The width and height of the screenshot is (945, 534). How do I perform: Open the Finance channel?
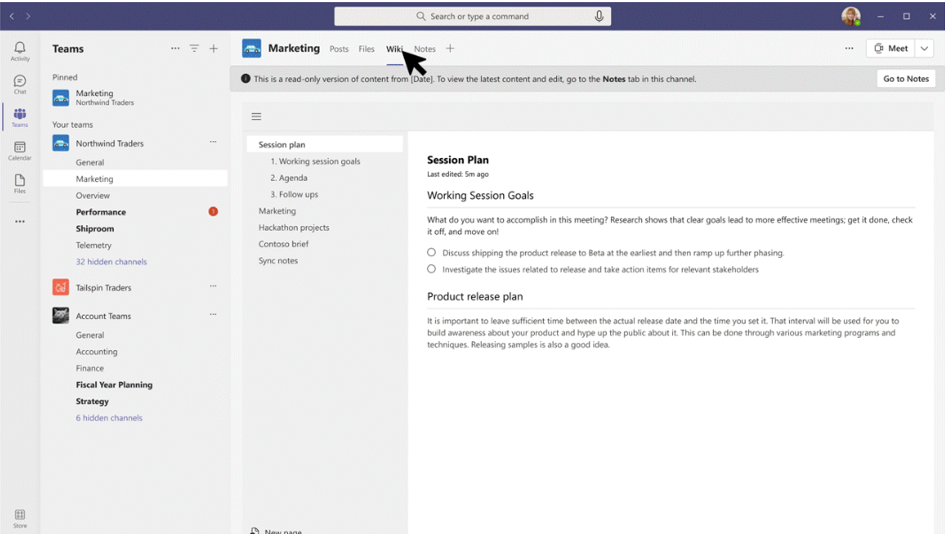click(x=90, y=368)
